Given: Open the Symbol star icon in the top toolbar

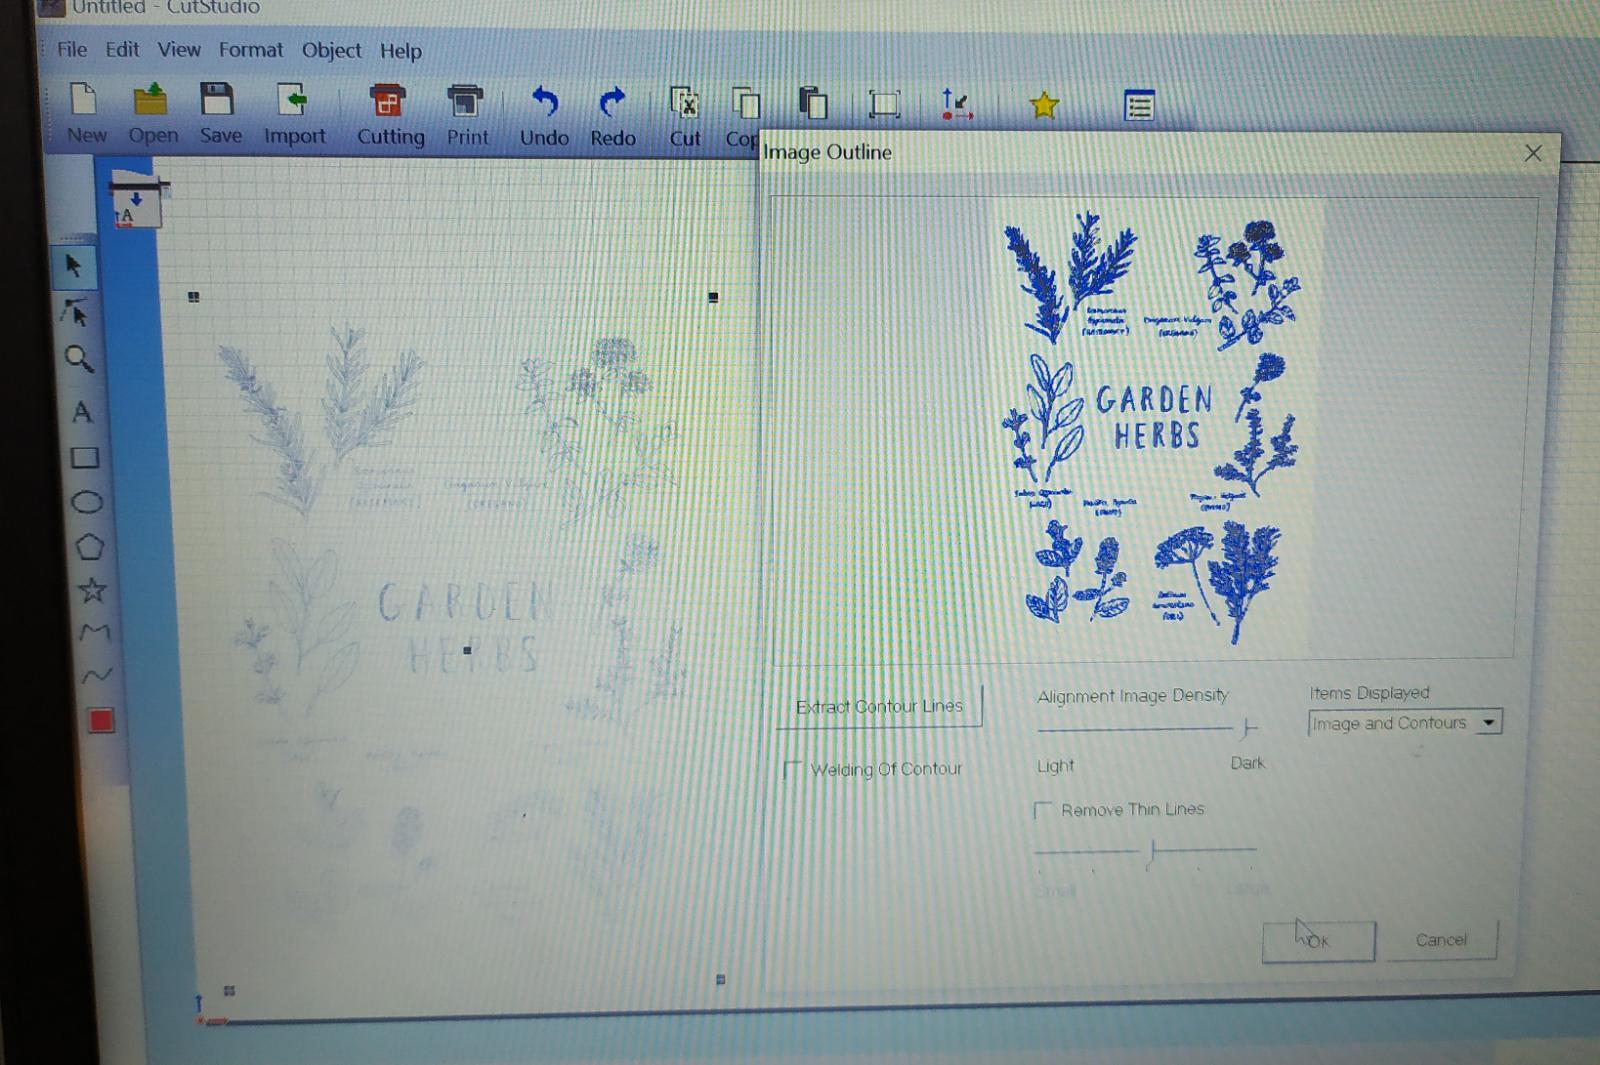Looking at the screenshot, I should click(1044, 105).
